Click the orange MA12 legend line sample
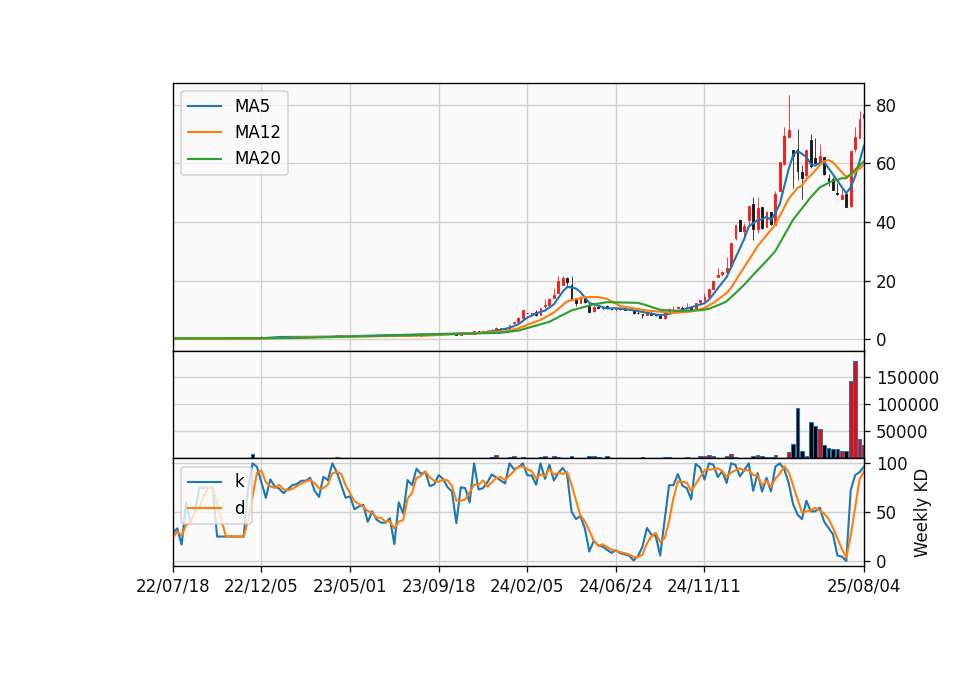This screenshot has height=690, width=960. coord(204,132)
